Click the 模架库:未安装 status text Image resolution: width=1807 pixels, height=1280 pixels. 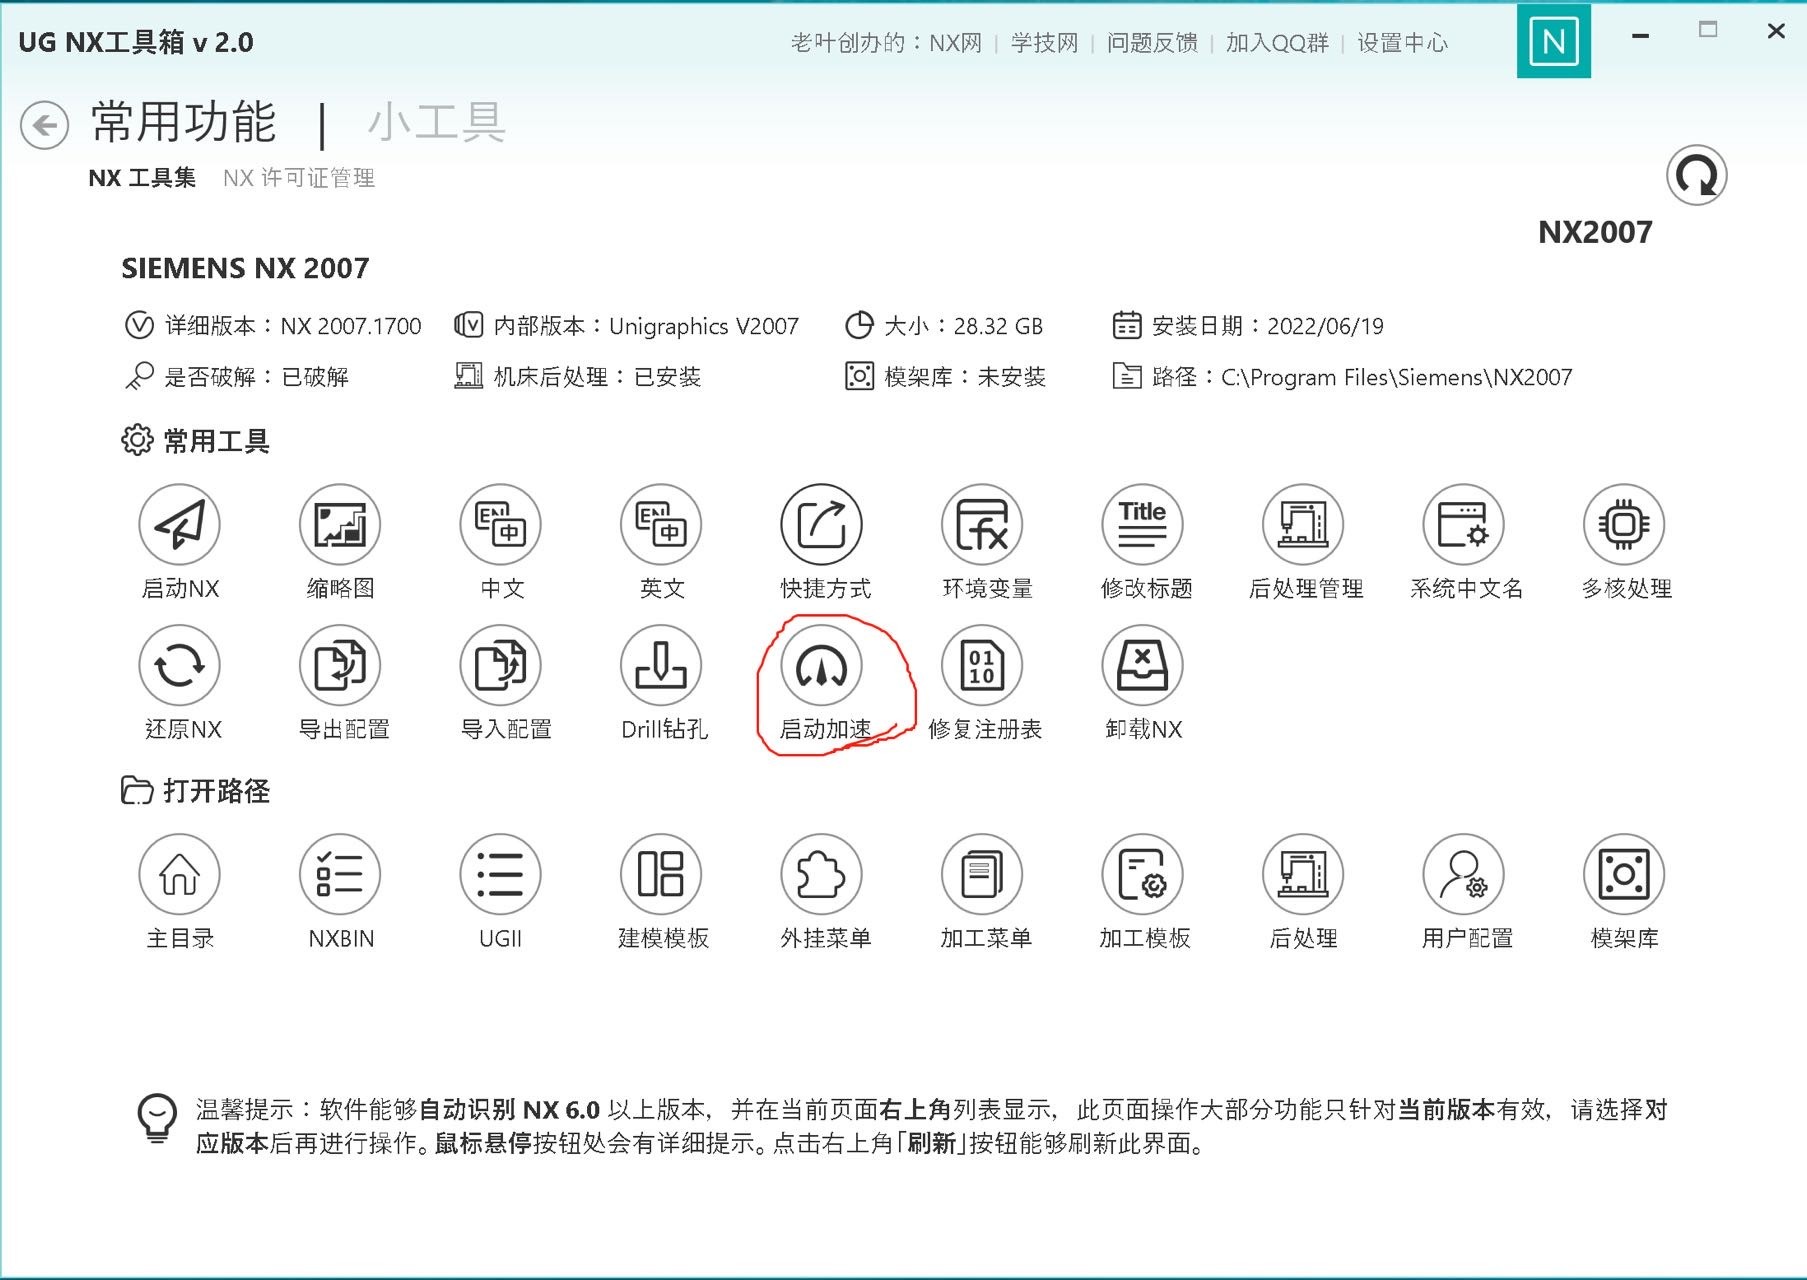click(x=965, y=377)
